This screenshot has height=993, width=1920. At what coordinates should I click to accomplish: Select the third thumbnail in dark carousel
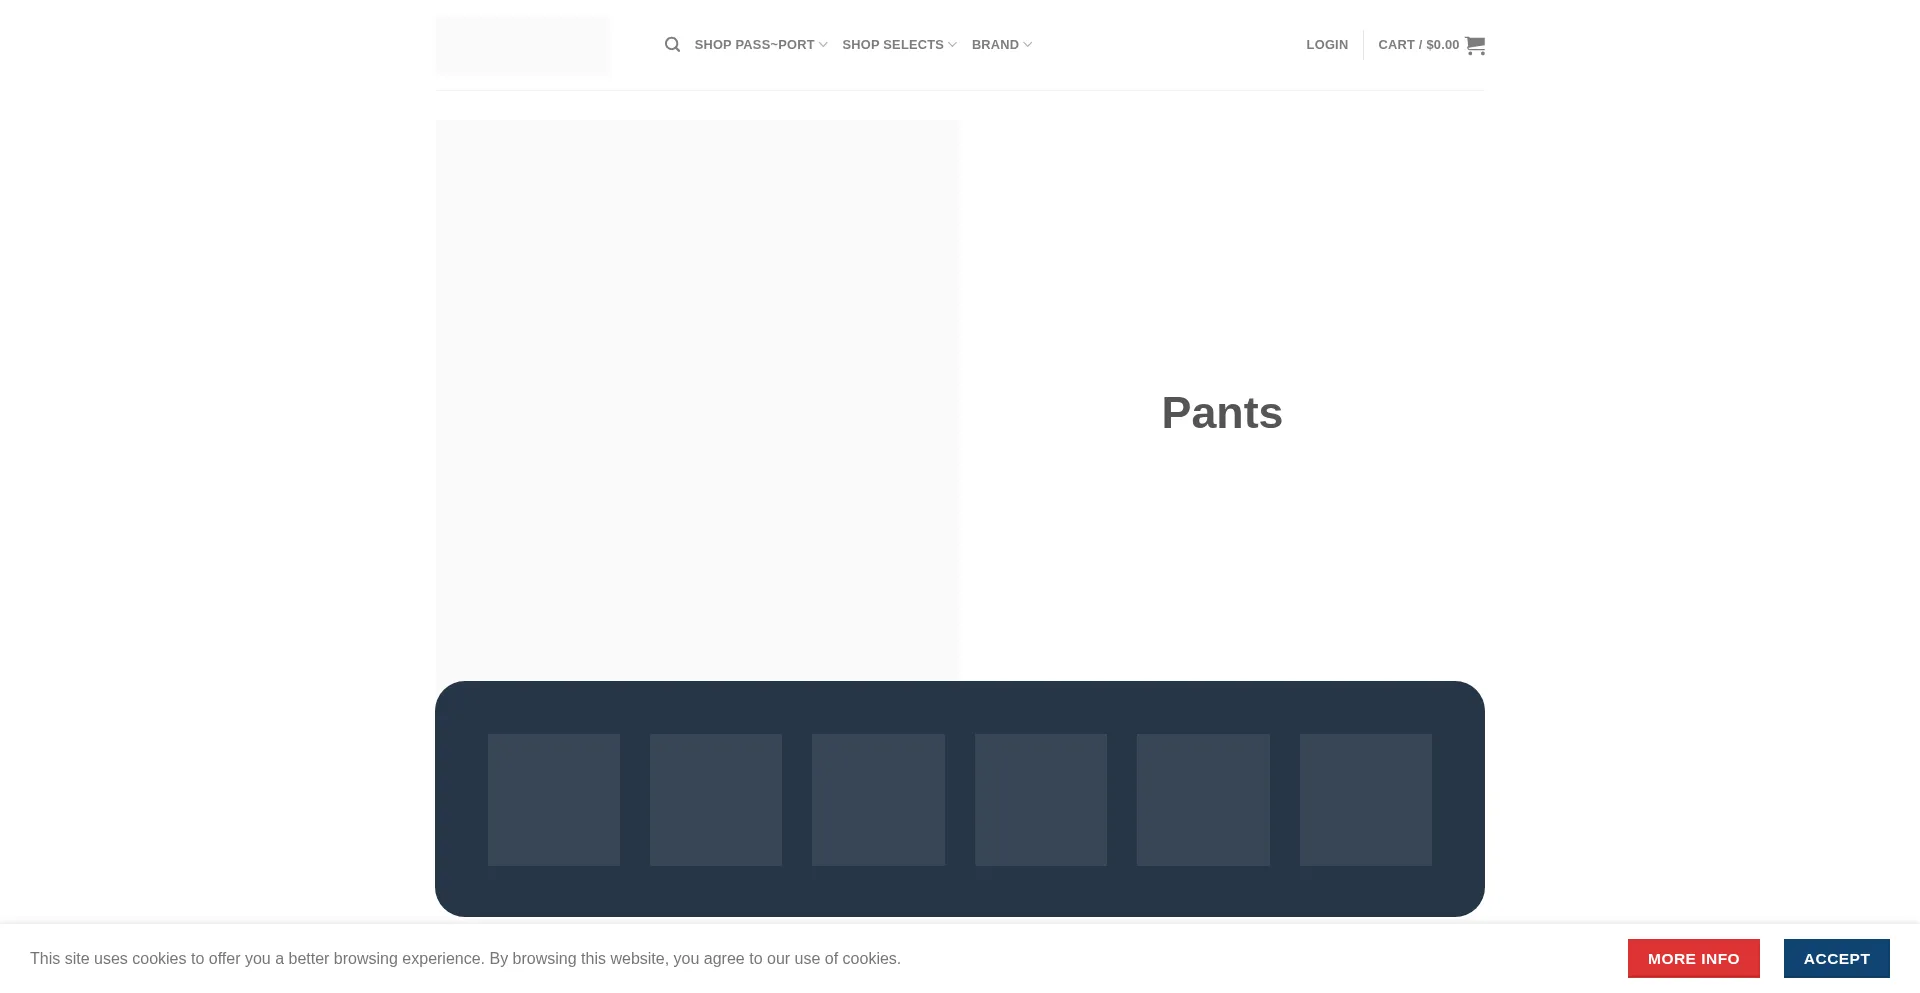click(878, 800)
